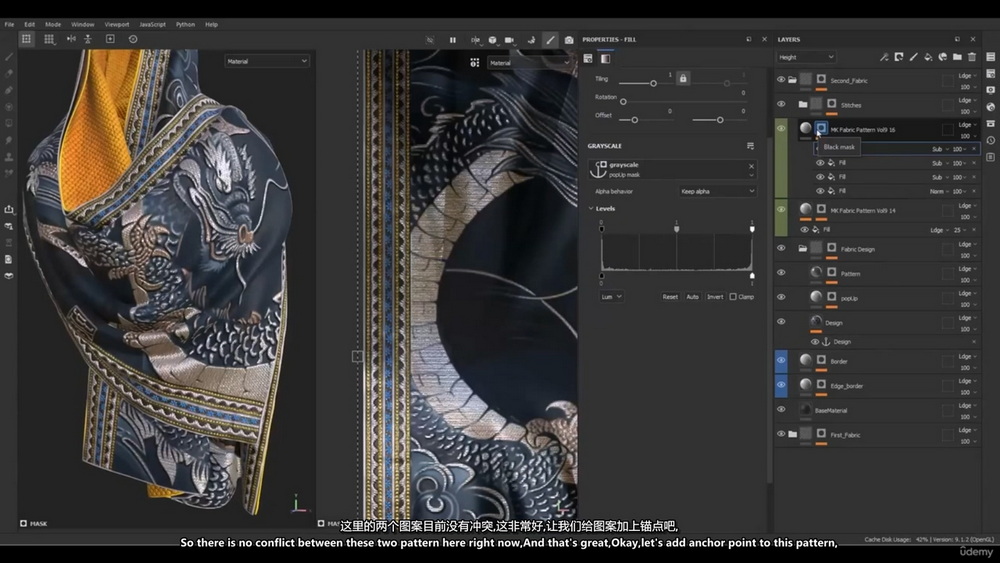Click the history clock icon in right dock
Viewport: 1000px width, 563px height.
[990, 140]
